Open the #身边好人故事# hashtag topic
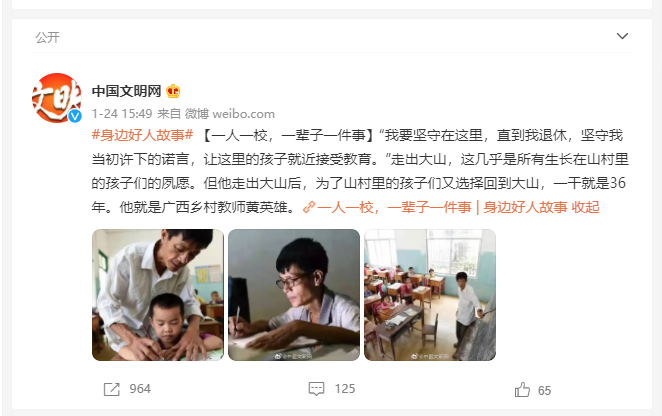662x416 pixels. [143, 135]
